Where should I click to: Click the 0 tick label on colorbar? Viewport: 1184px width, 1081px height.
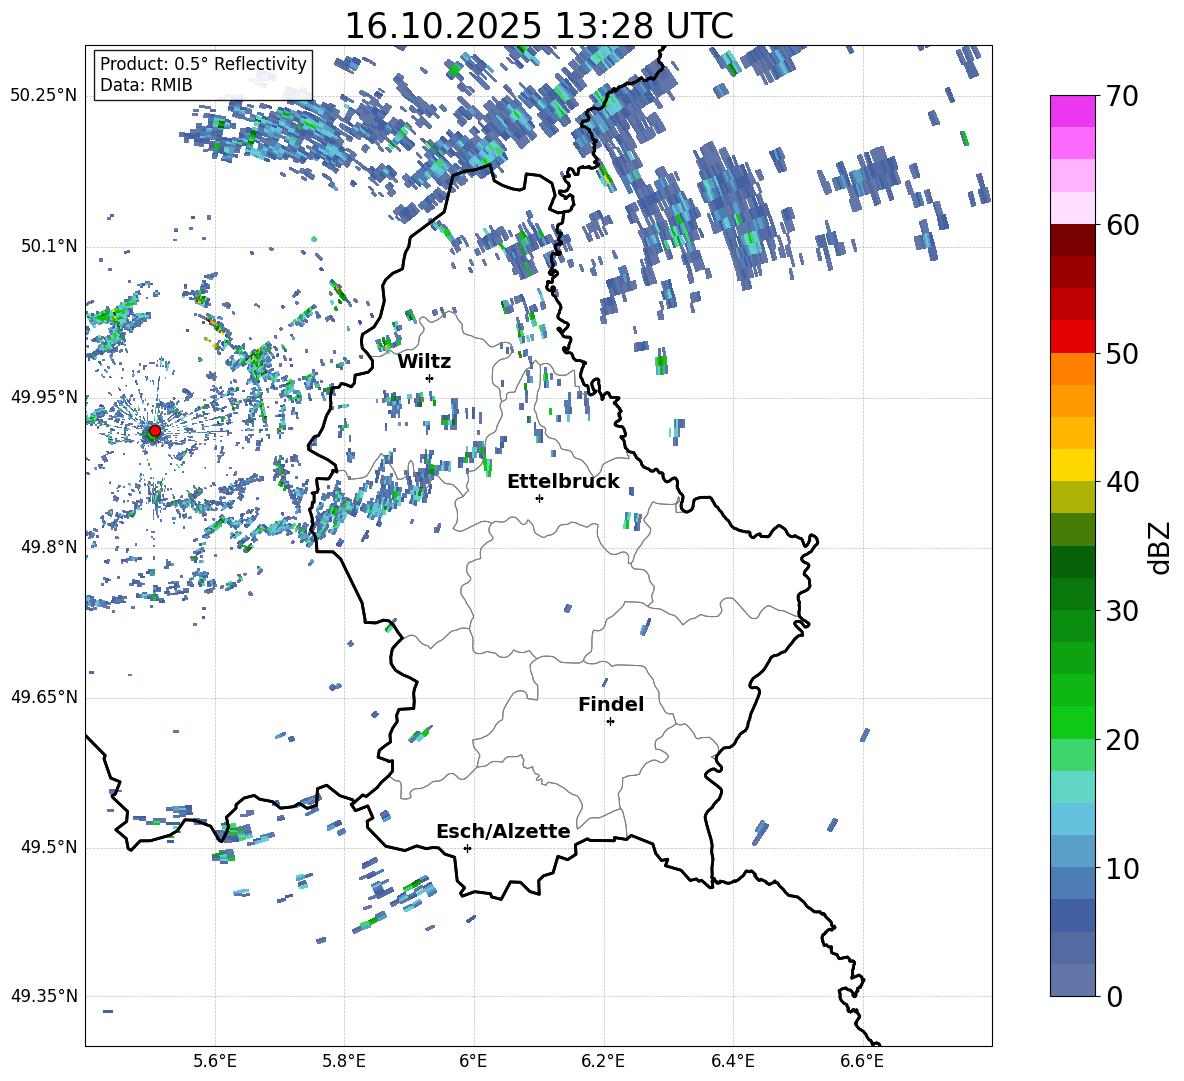(x=1114, y=997)
